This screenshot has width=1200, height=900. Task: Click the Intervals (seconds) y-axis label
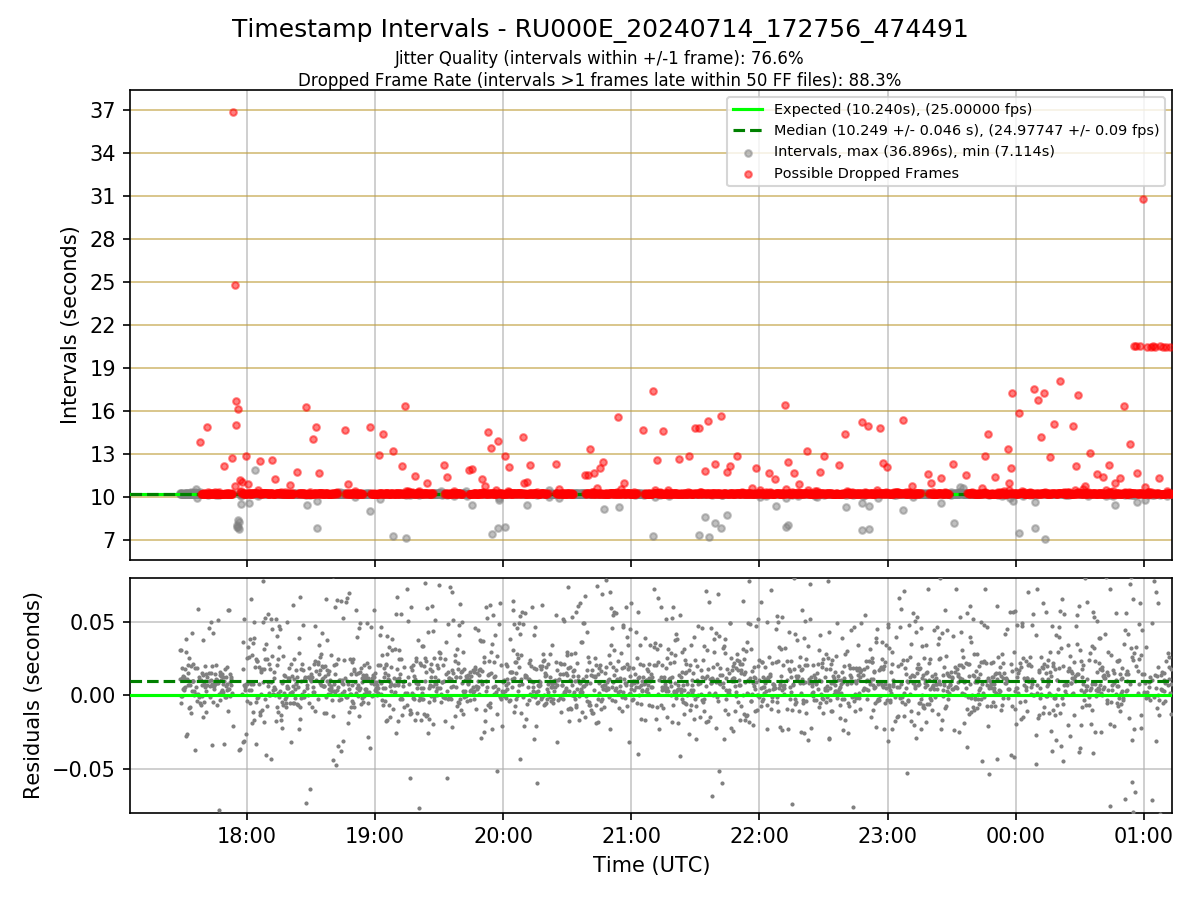pyautogui.click(x=70, y=325)
